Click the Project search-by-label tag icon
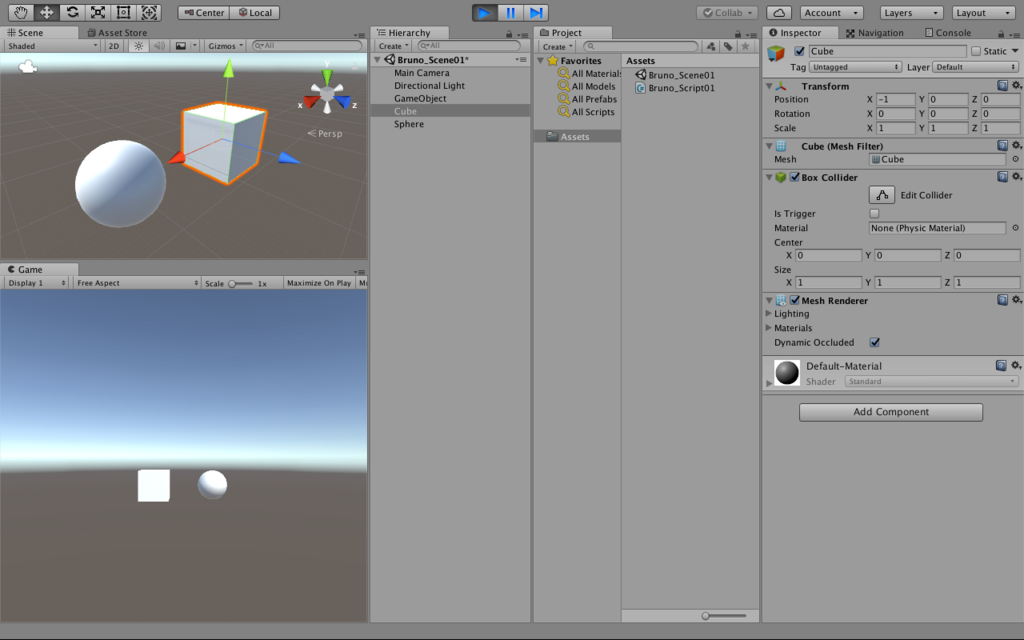This screenshot has height=640, width=1024. click(x=728, y=46)
